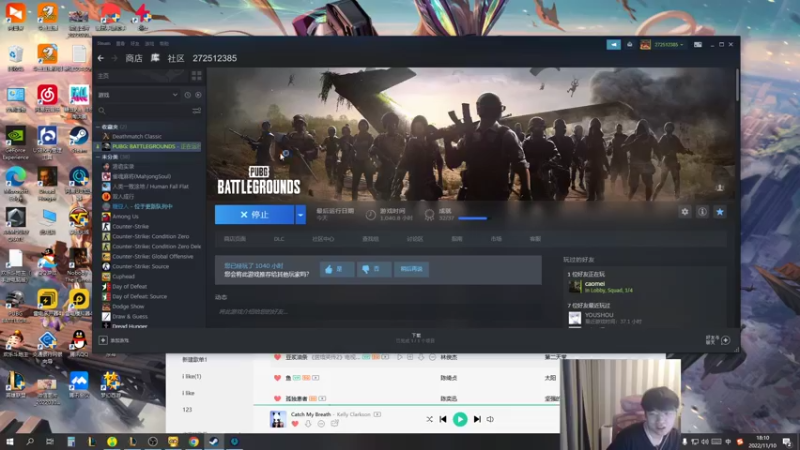The image size is (800, 450).
Task: Switch to 商店 store tab
Action: pos(134,58)
